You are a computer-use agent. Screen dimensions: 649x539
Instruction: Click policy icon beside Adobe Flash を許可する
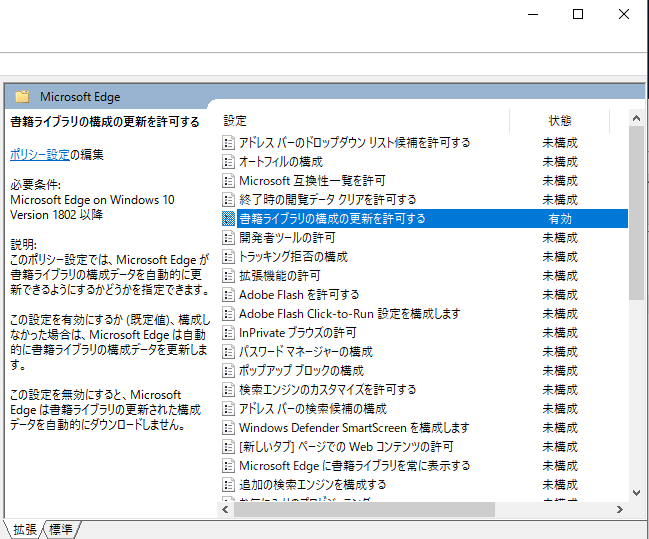click(228, 295)
